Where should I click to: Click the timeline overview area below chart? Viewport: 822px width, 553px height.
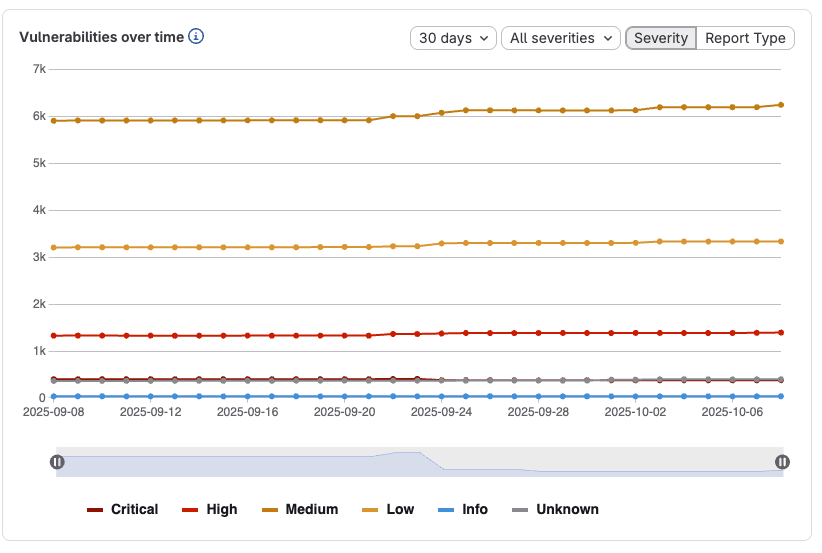[x=420, y=462]
